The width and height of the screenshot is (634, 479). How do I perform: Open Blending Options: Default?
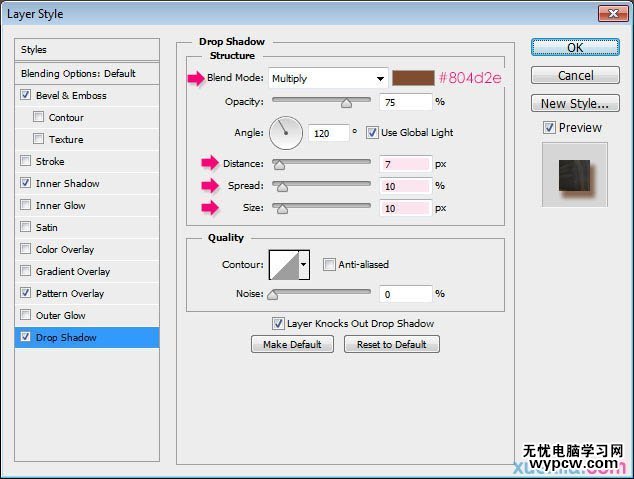click(x=87, y=74)
